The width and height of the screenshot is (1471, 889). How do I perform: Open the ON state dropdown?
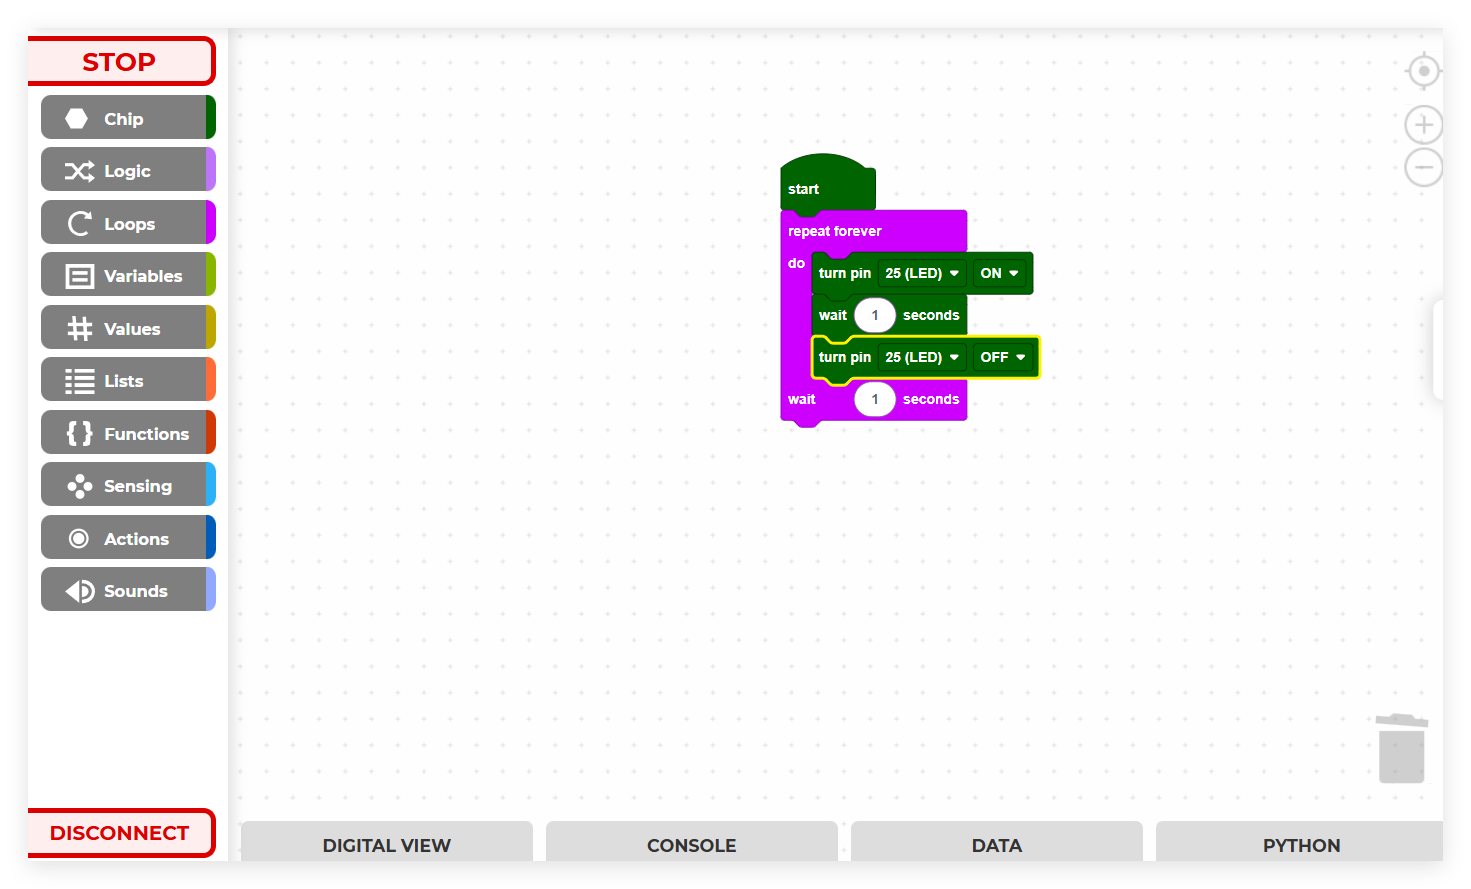999,273
